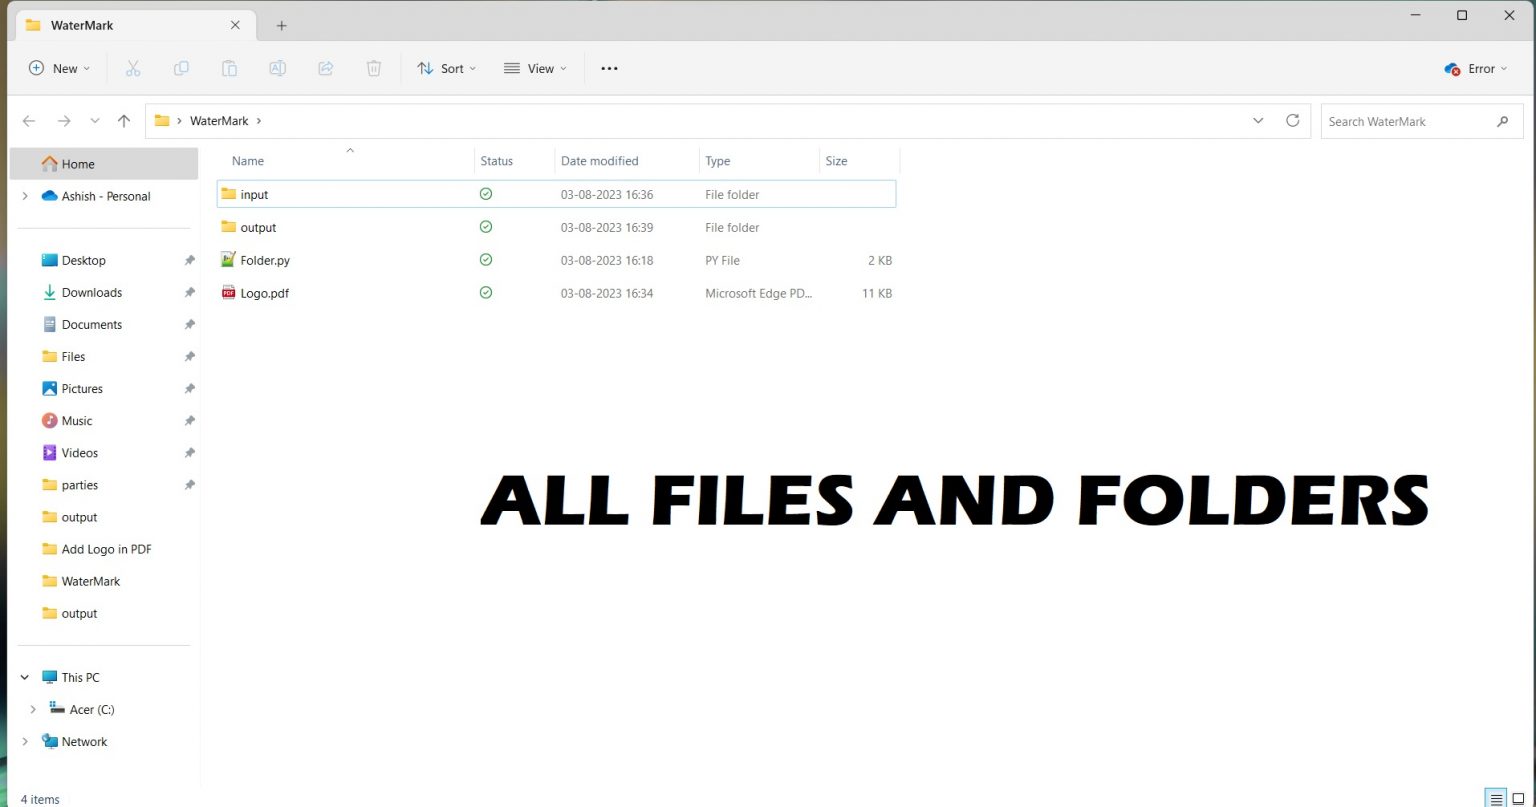Click the Status check icon for Logo.pdf
The image size is (1536, 807).
(x=486, y=293)
